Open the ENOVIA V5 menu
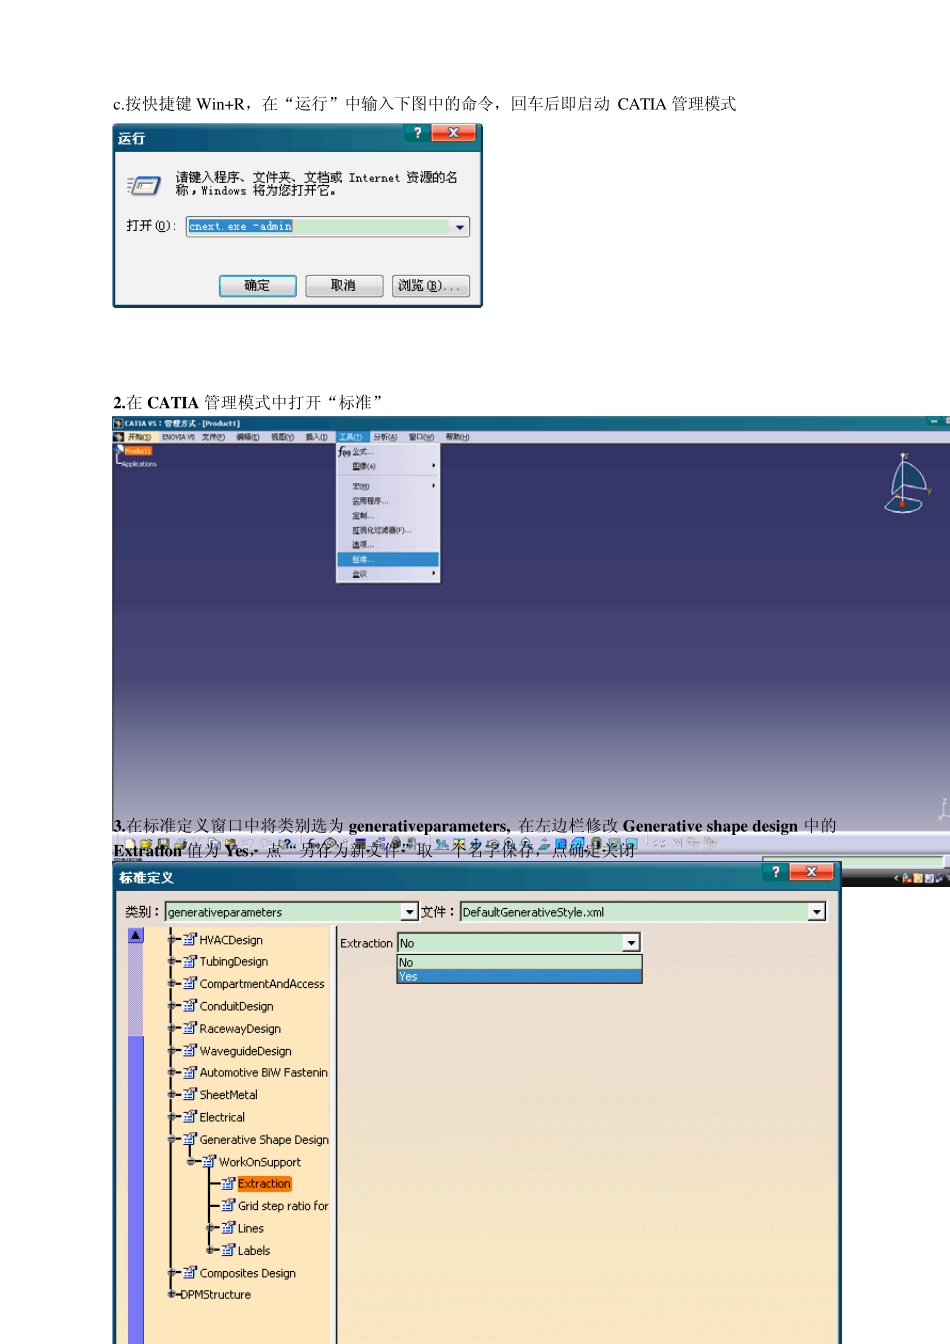Screen dimensions: 950x1344 [178, 437]
